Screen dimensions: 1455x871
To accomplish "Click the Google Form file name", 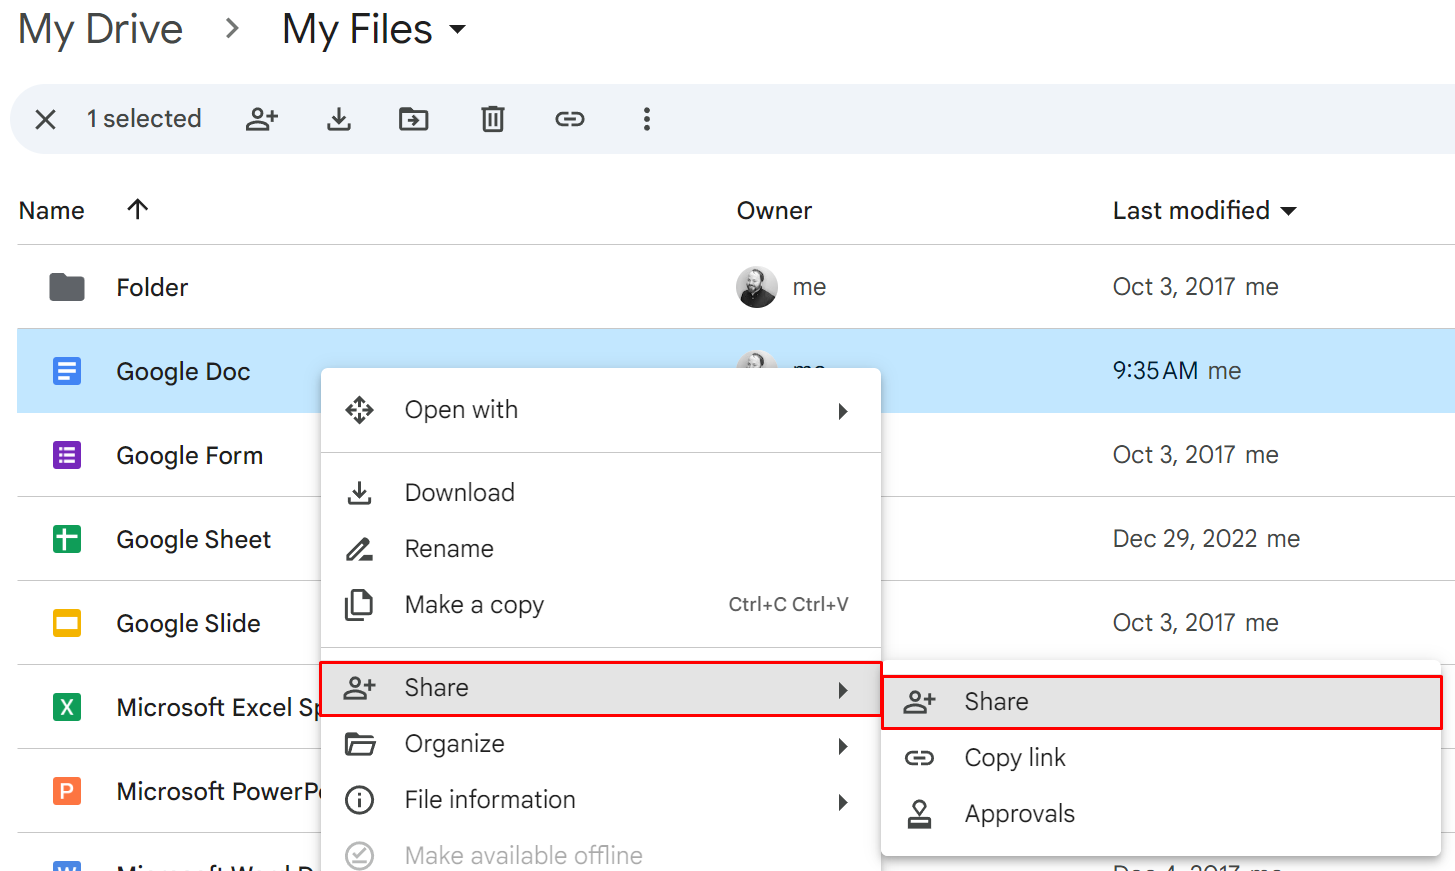I will click(190, 456).
